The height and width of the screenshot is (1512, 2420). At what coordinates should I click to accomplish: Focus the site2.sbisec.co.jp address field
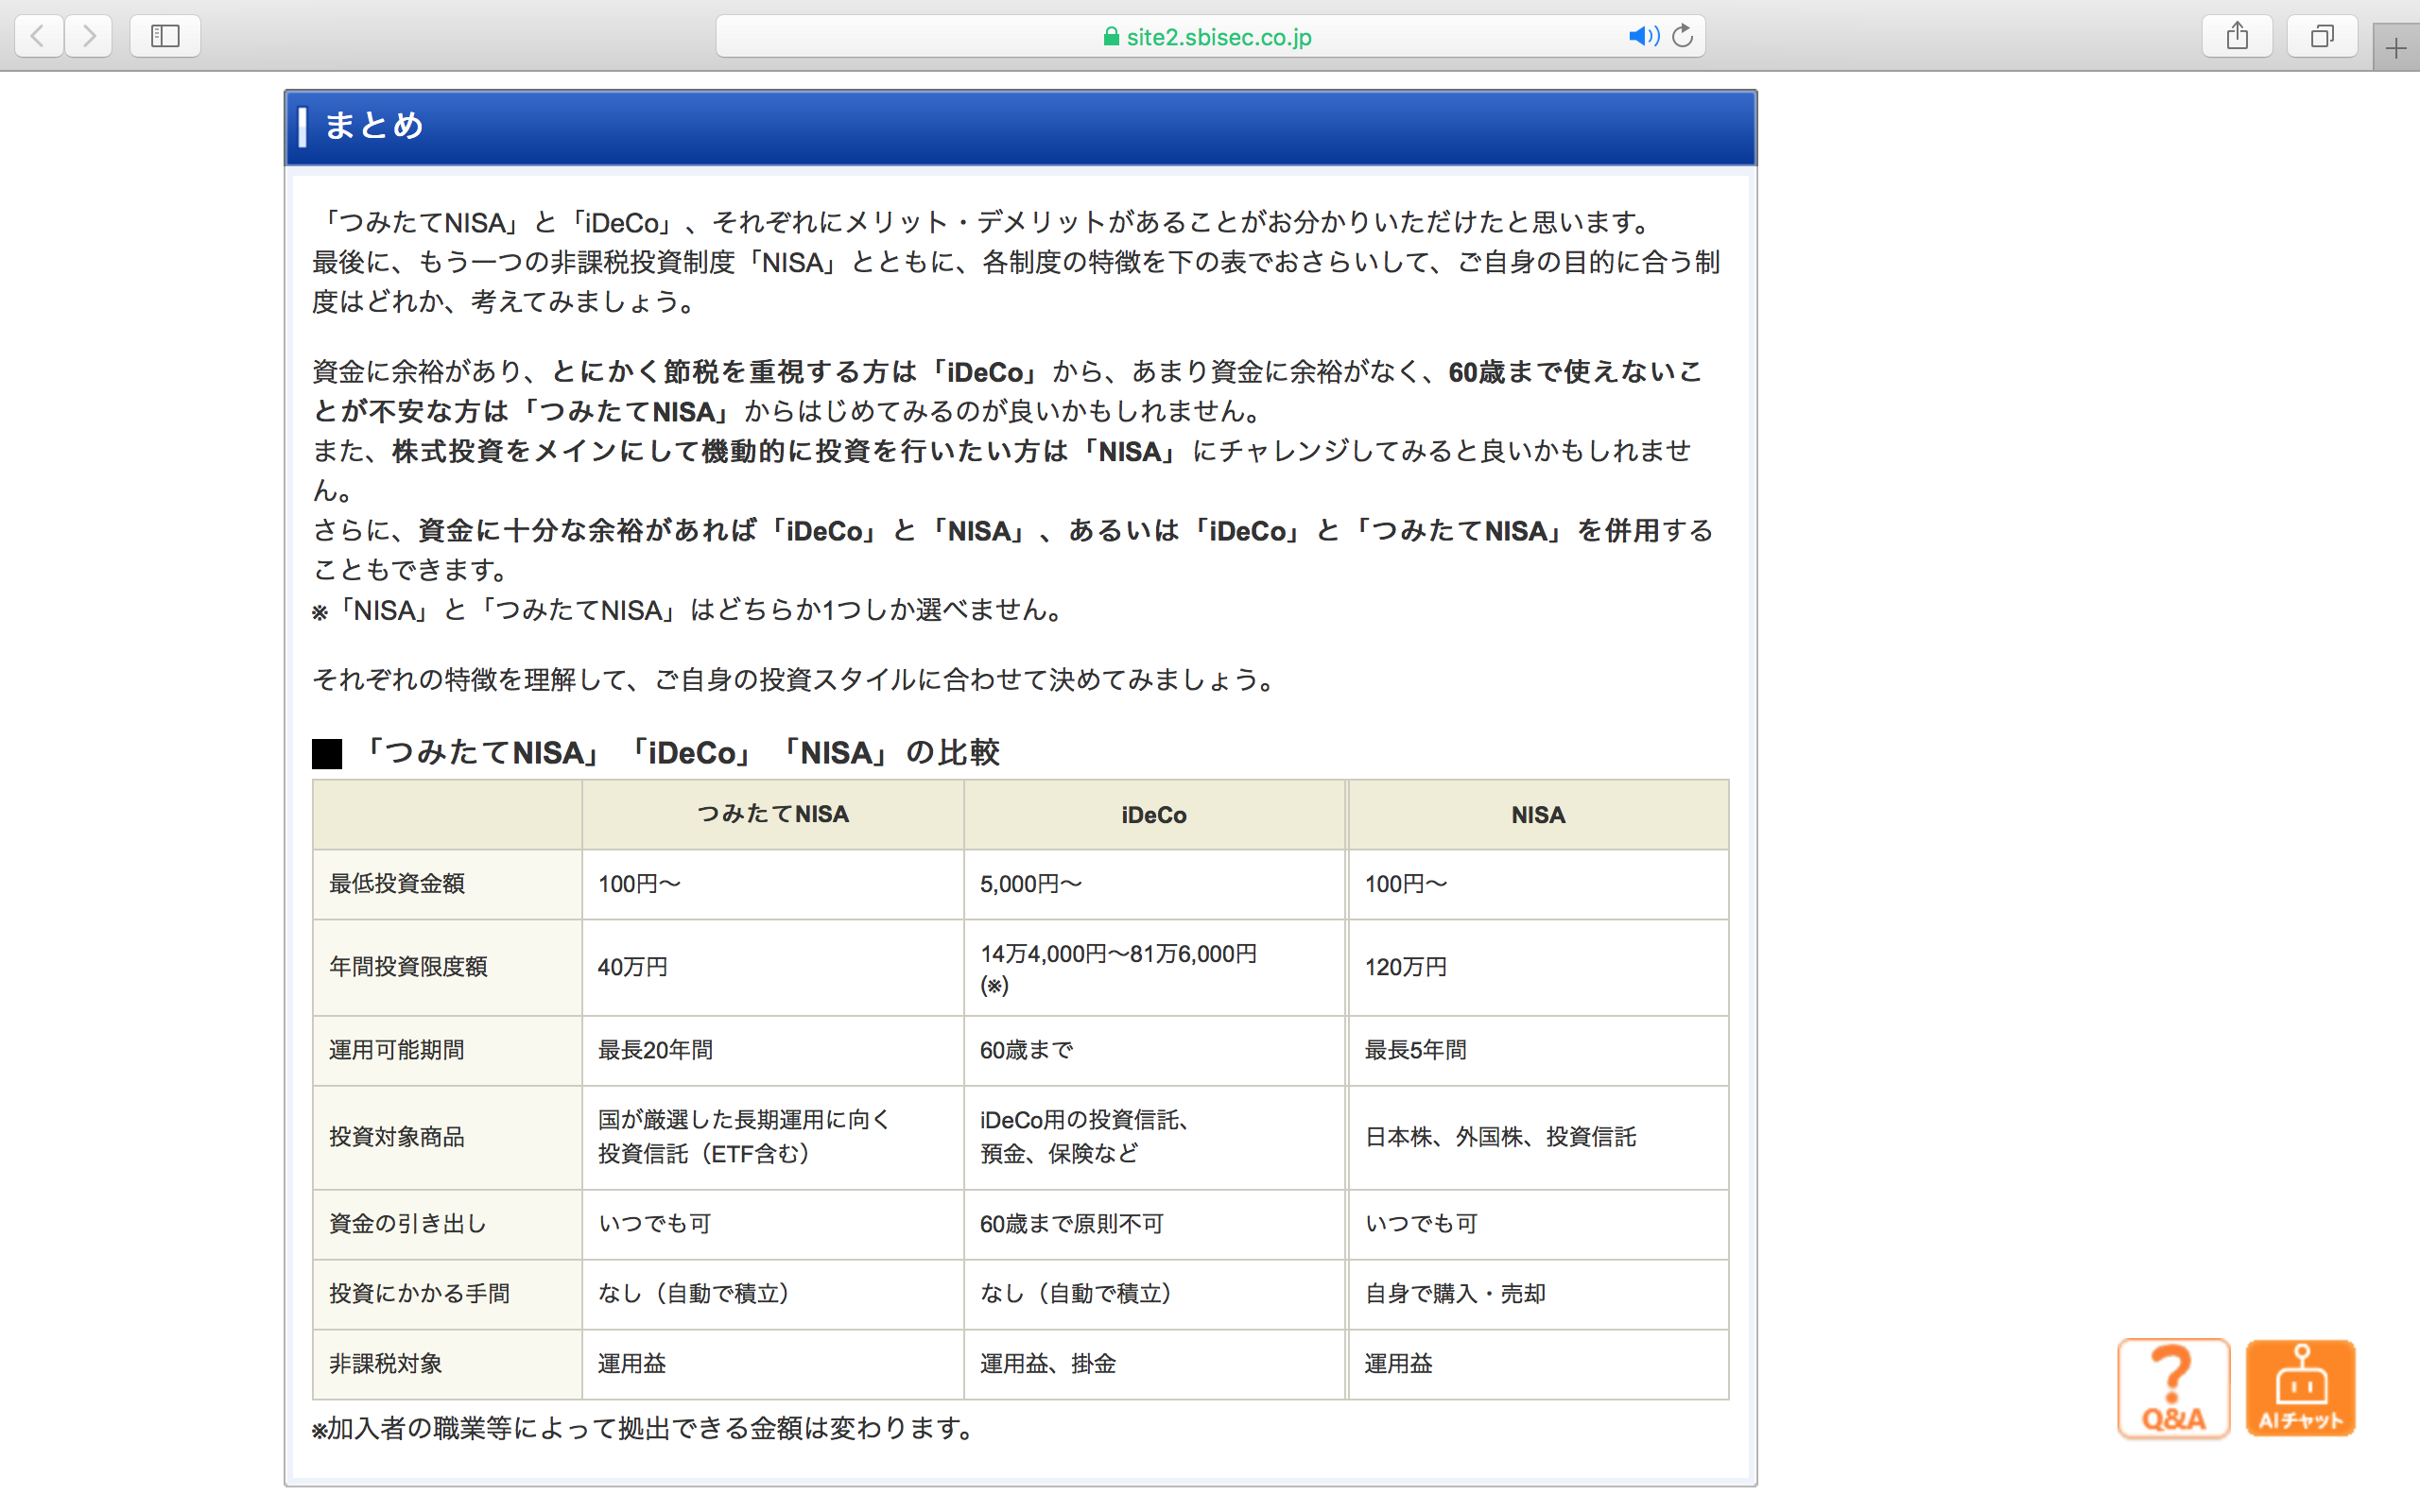pyautogui.click(x=1210, y=37)
